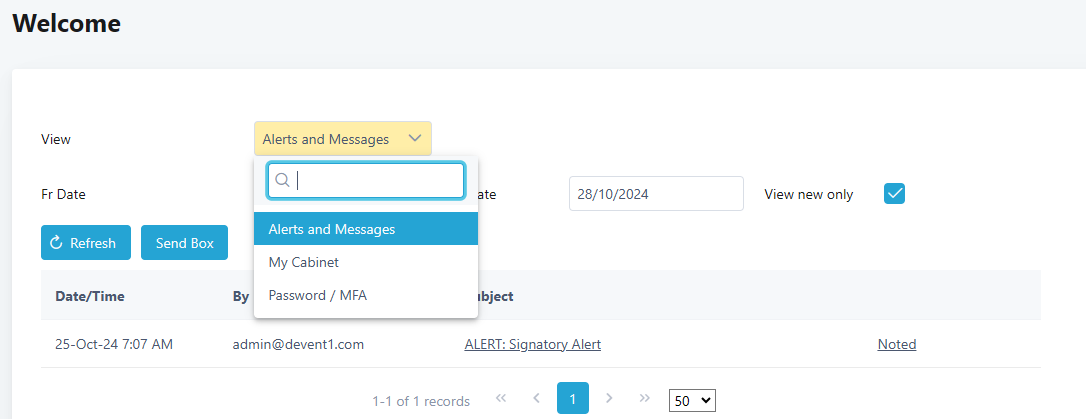Focus the date field showing 28/10/2024
The height and width of the screenshot is (419, 1086).
pos(656,194)
